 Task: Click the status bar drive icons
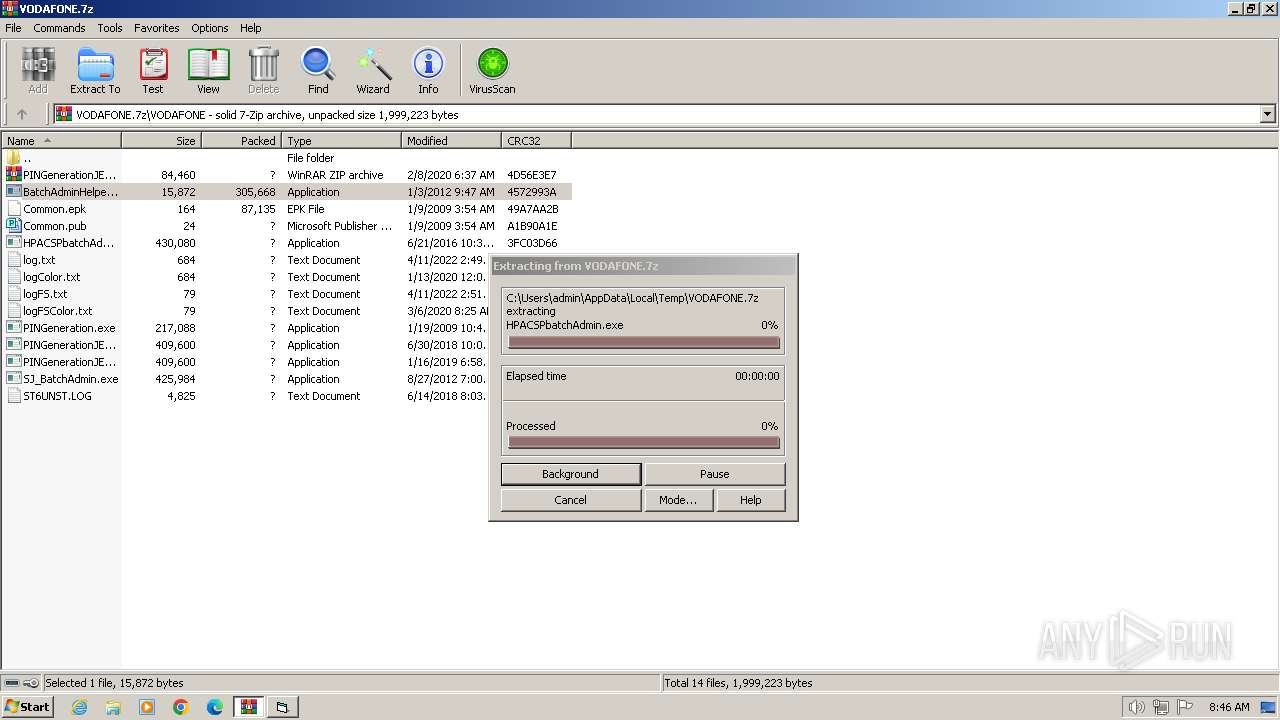click(x=21, y=683)
